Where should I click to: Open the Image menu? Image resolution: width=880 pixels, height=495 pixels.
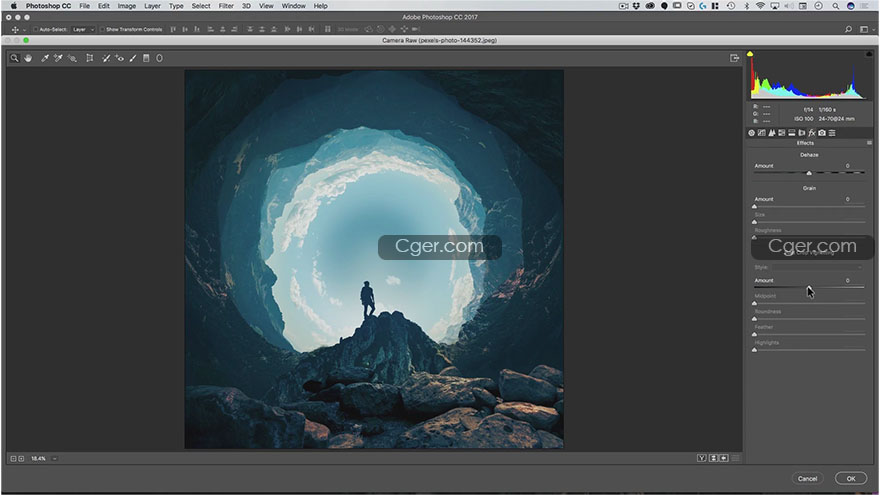pyautogui.click(x=126, y=6)
